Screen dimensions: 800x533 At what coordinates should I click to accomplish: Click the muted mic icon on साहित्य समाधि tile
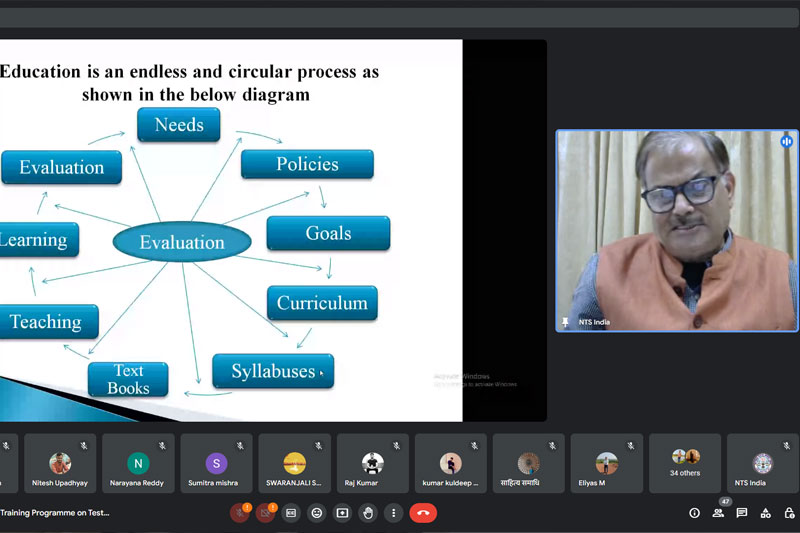click(553, 446)
